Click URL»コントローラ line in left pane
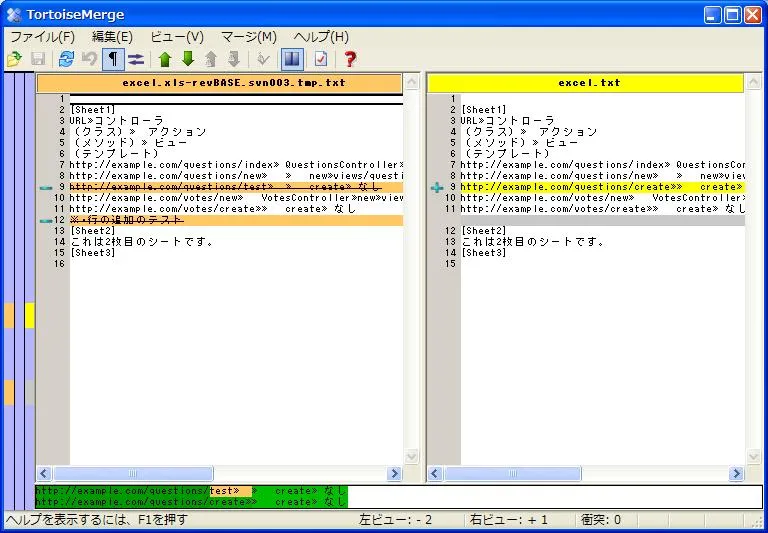 click(117, 121)
